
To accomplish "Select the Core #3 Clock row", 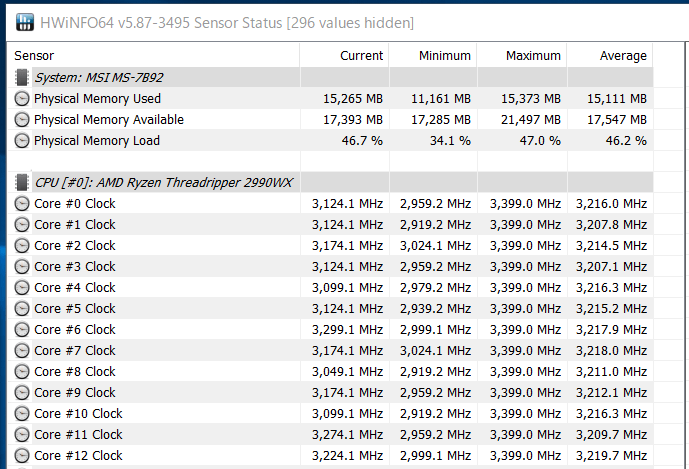I will 330,266.
